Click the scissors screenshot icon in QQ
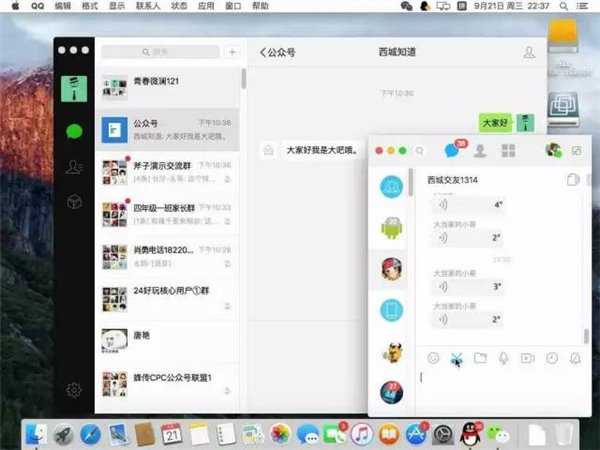The image size is (600, 450). pos(456,358)
